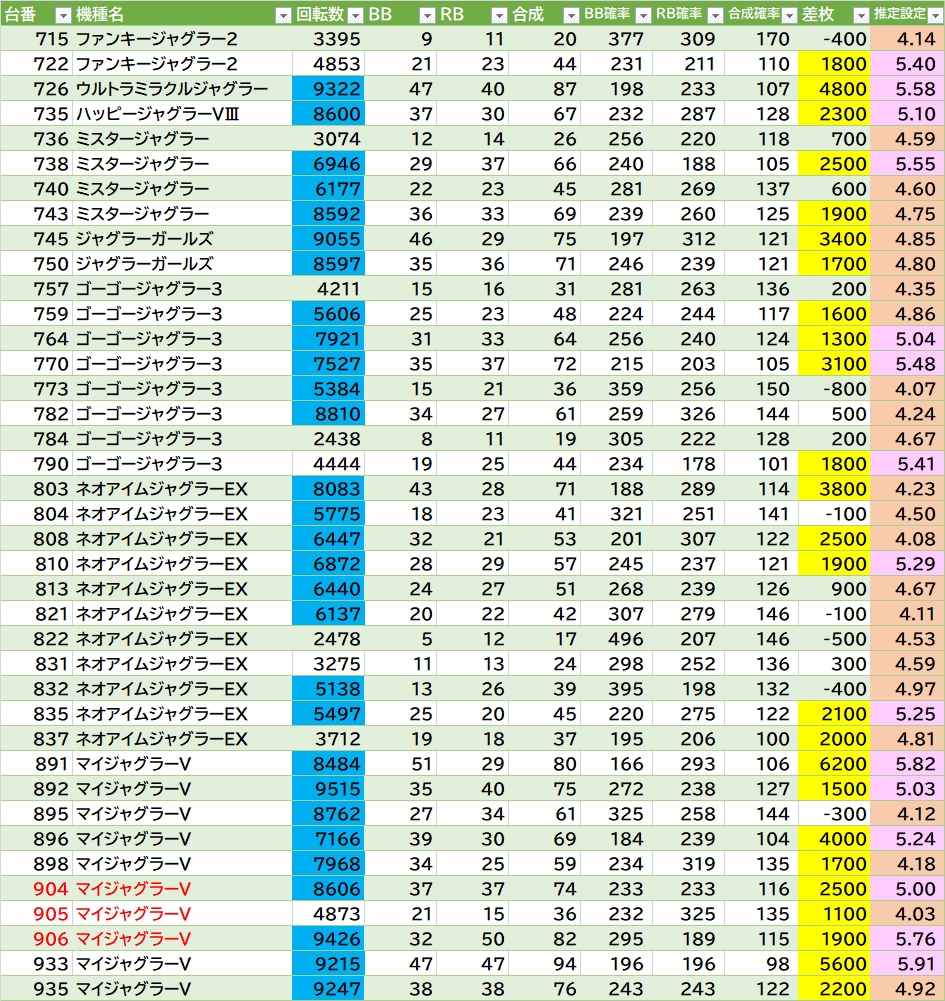The image size is (945, 1001).
Task: Expand the 合成 column filter dropdown
Action: (x=570, y=15)
